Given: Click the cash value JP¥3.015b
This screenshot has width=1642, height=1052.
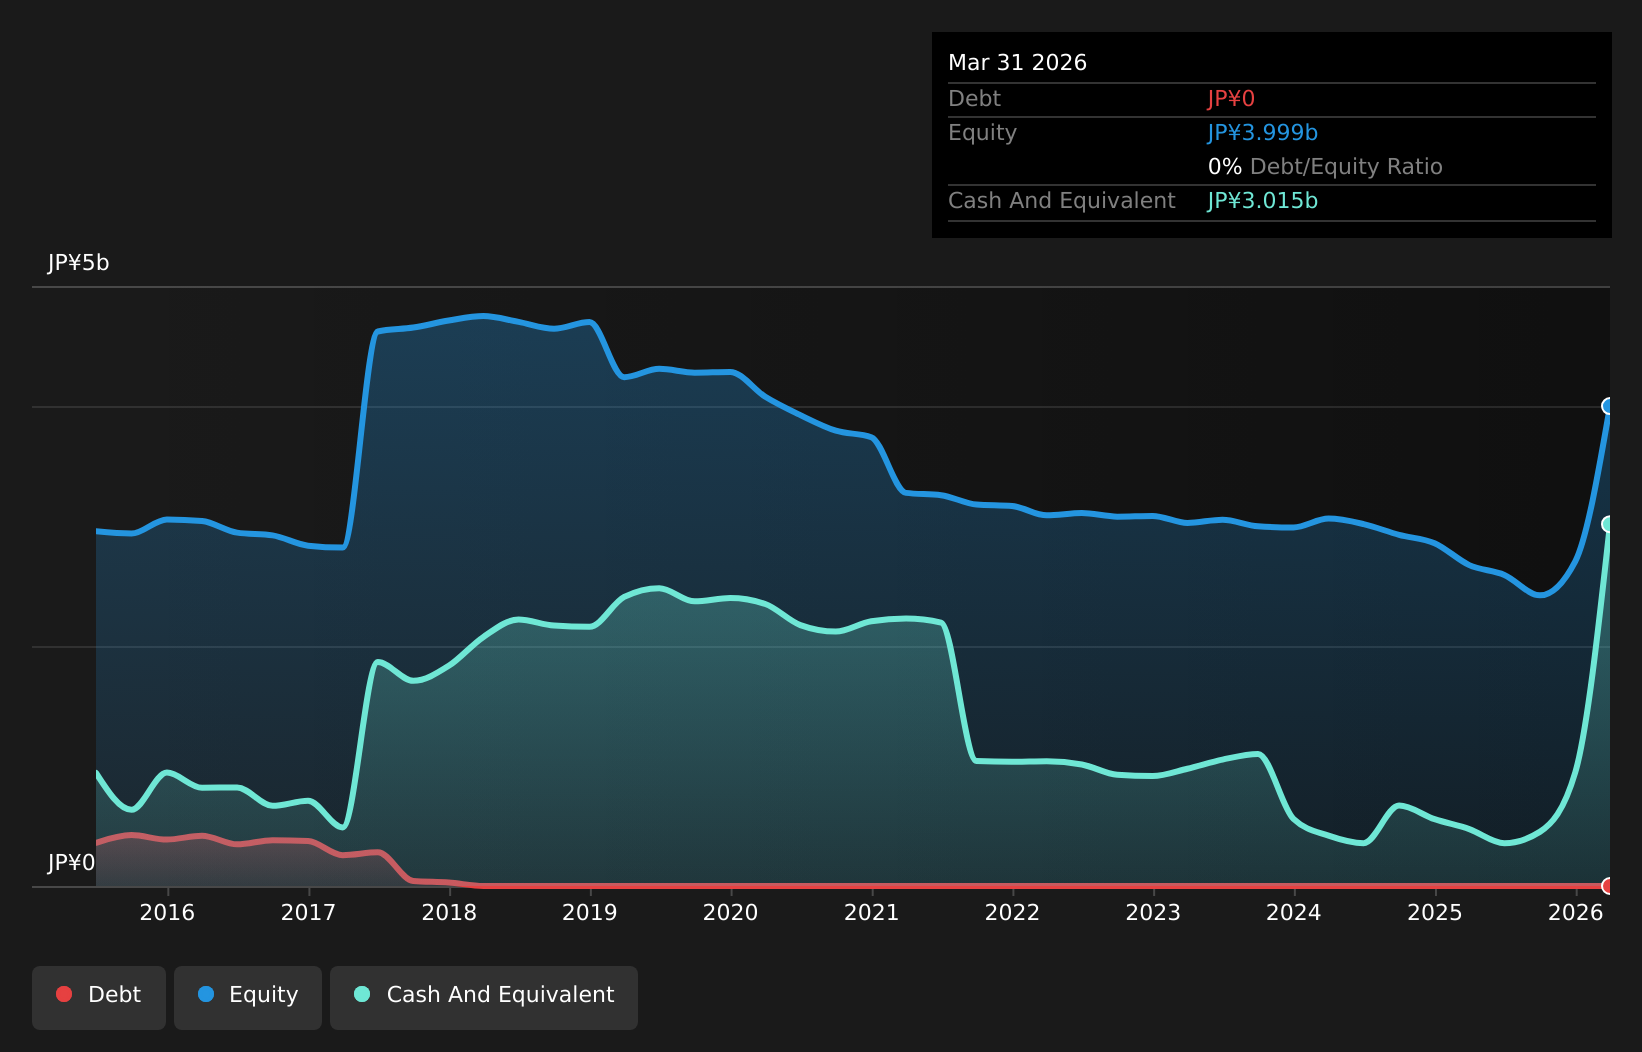Looking at the screenshot, I should (1262, 201).
